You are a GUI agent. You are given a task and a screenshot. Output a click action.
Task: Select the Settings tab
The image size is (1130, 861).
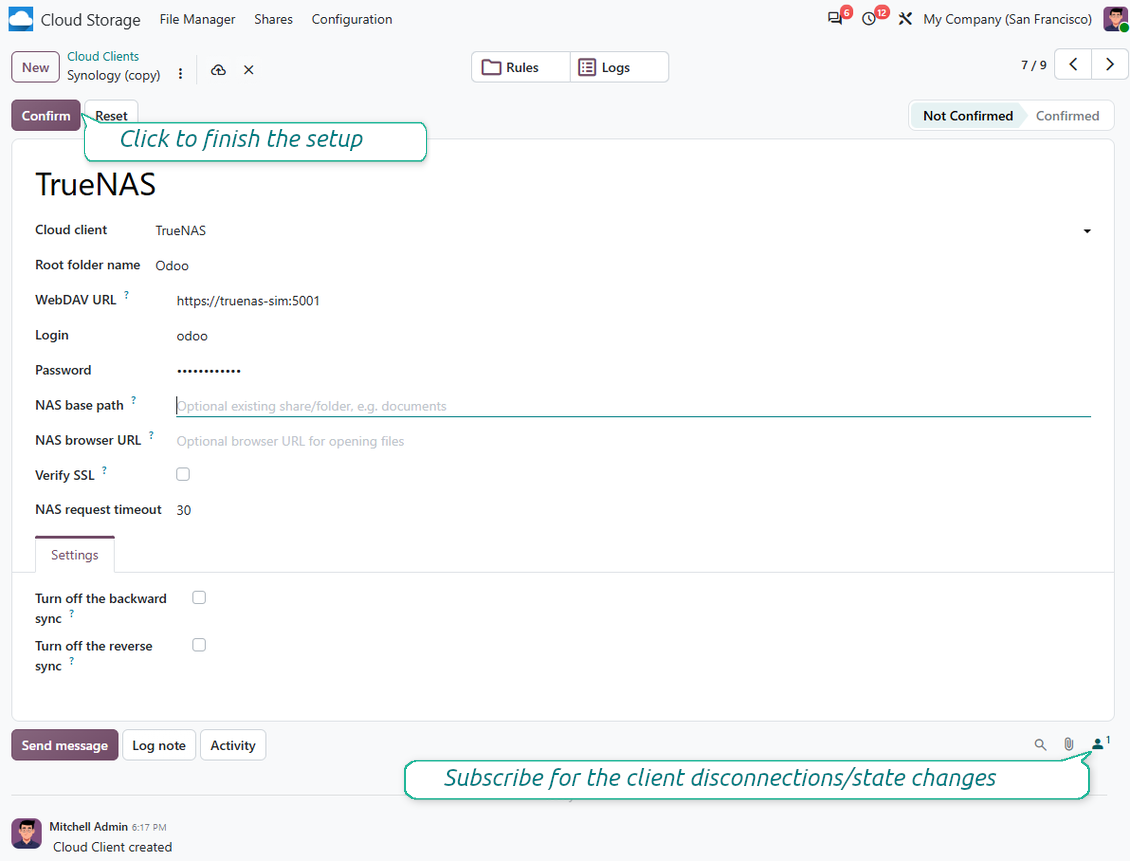pyautogui.click(x=75, y=555)
